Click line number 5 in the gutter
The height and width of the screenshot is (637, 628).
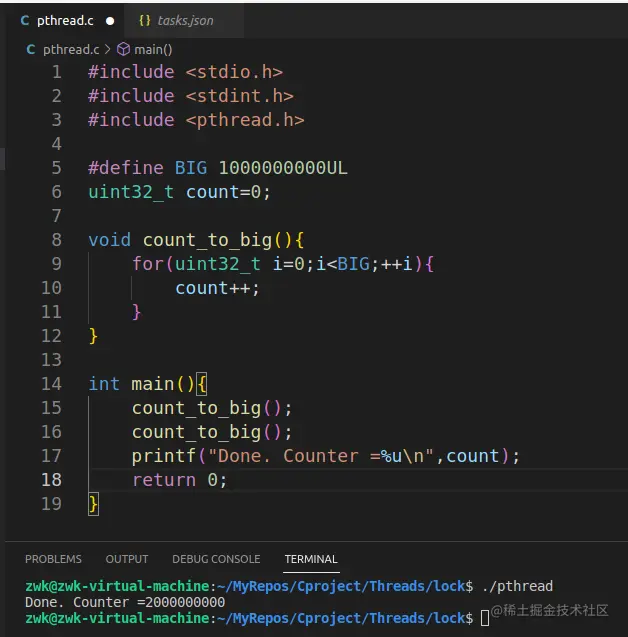57,168
